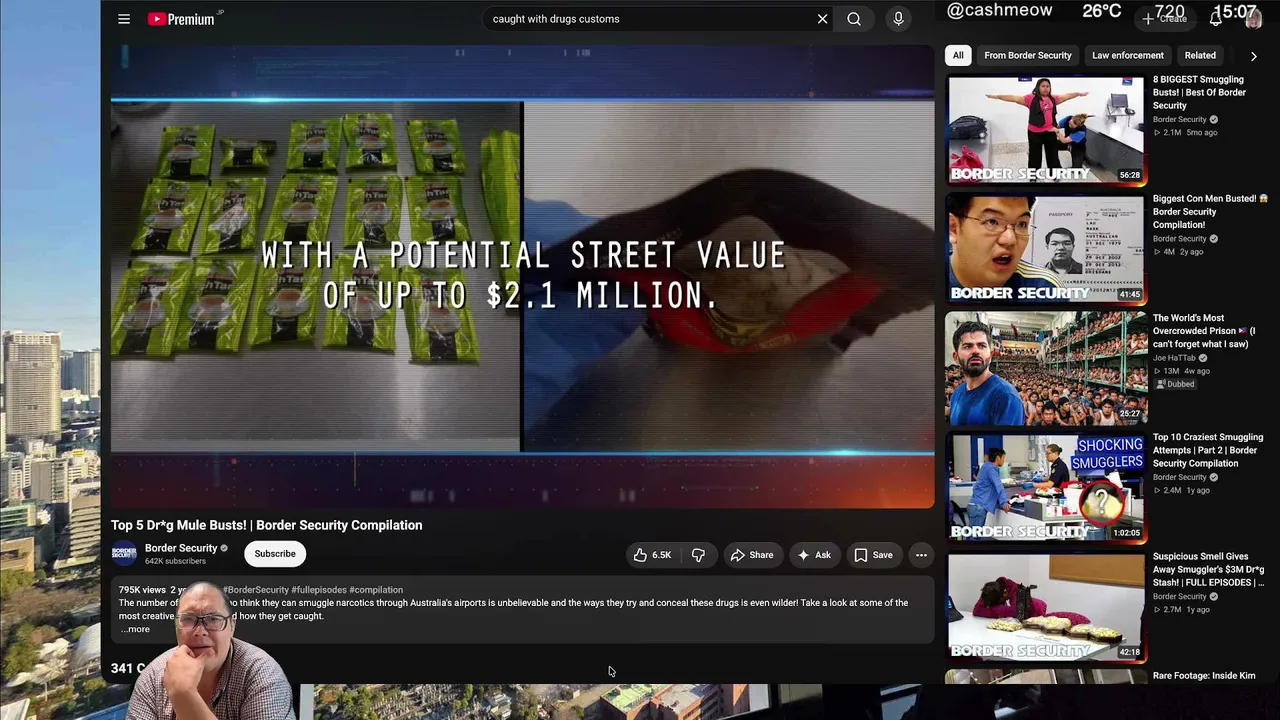
Task: Click the '2.4M 1y ago' video stats
Action: tap(1182, 490)
